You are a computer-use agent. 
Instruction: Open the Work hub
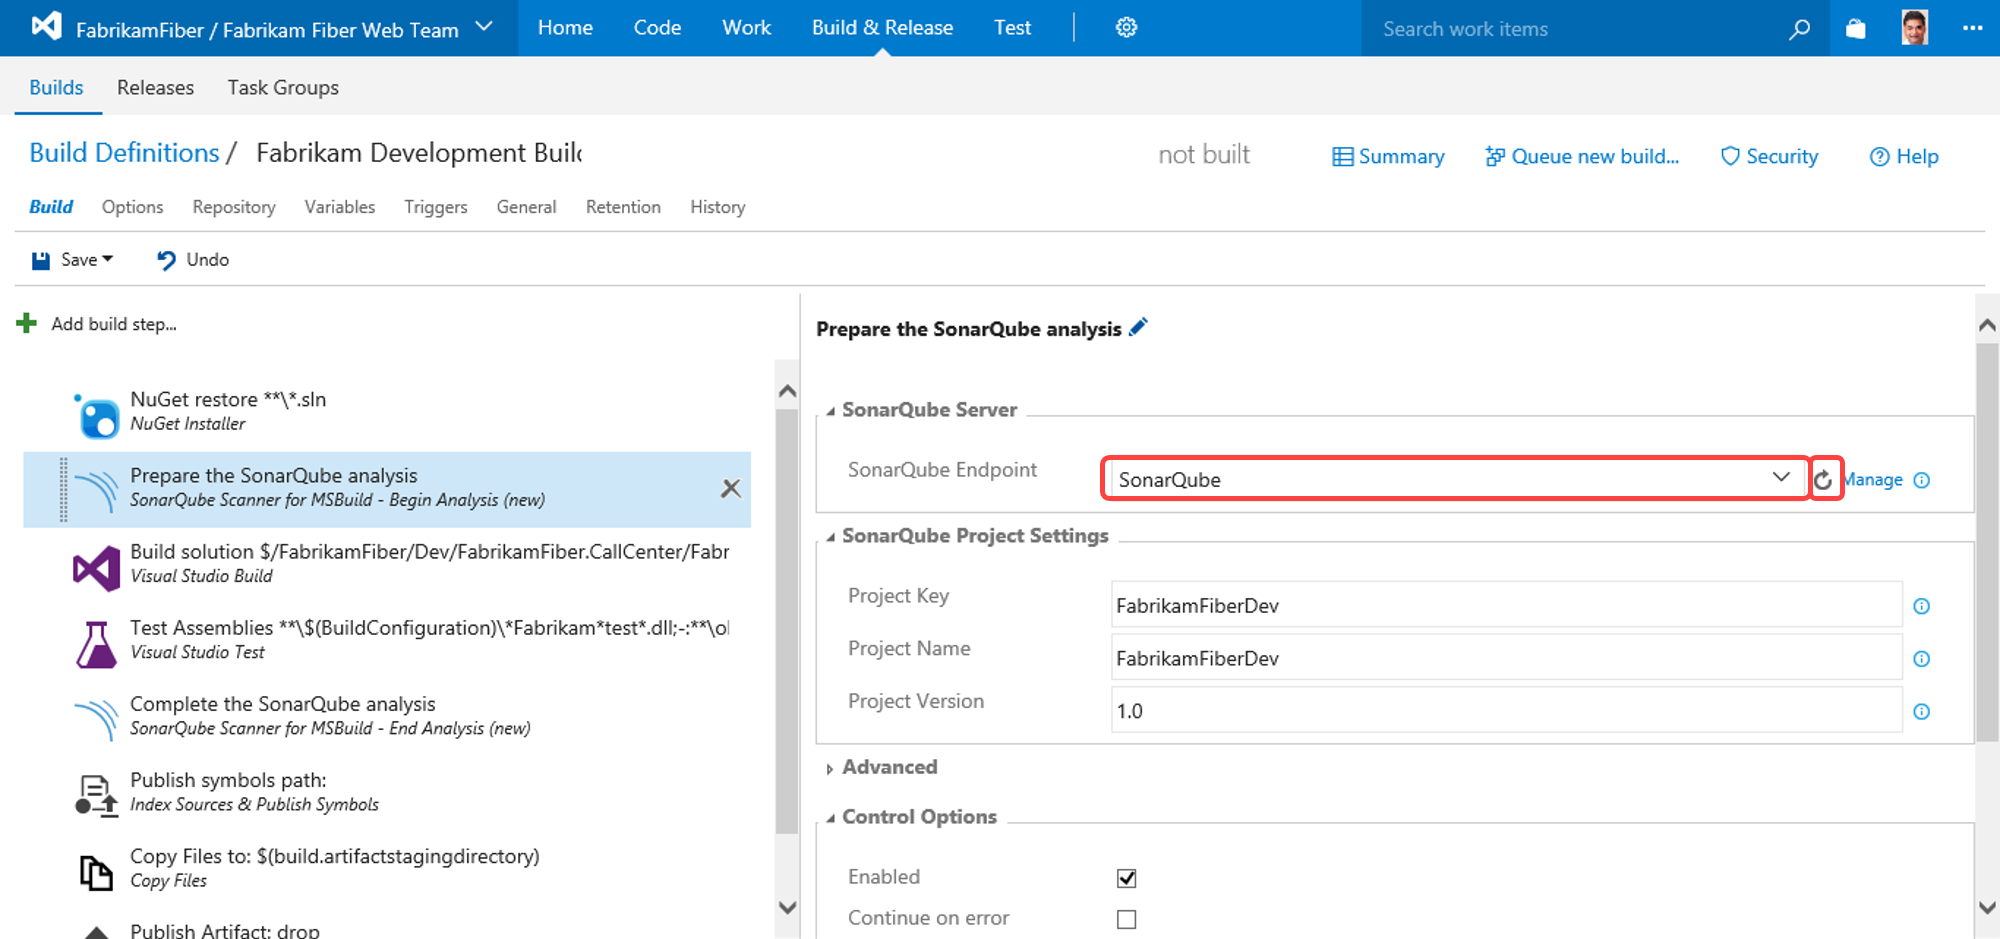(x=746, y=28)
